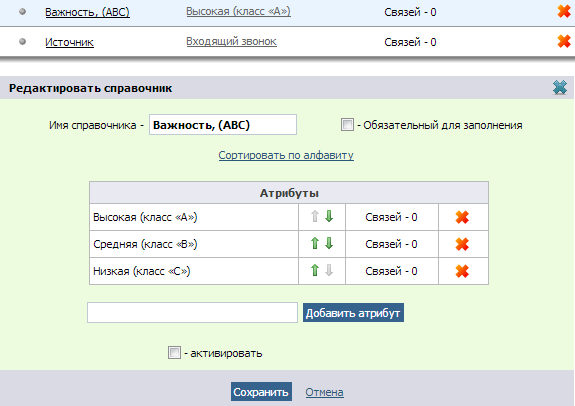
Task: Enable Обязательный для заполнения checkbox
Action: (x=347, y=125)
